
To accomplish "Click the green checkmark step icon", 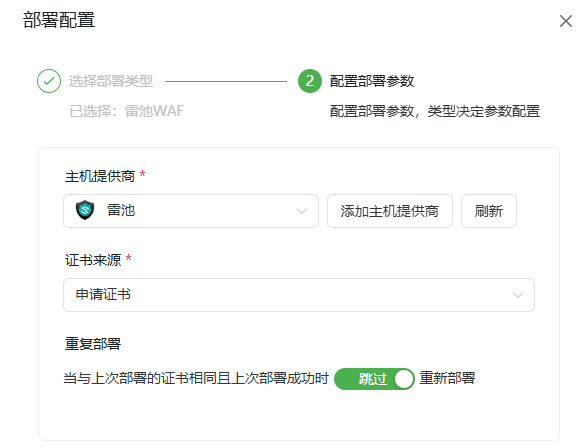I will tap(49, 81).
